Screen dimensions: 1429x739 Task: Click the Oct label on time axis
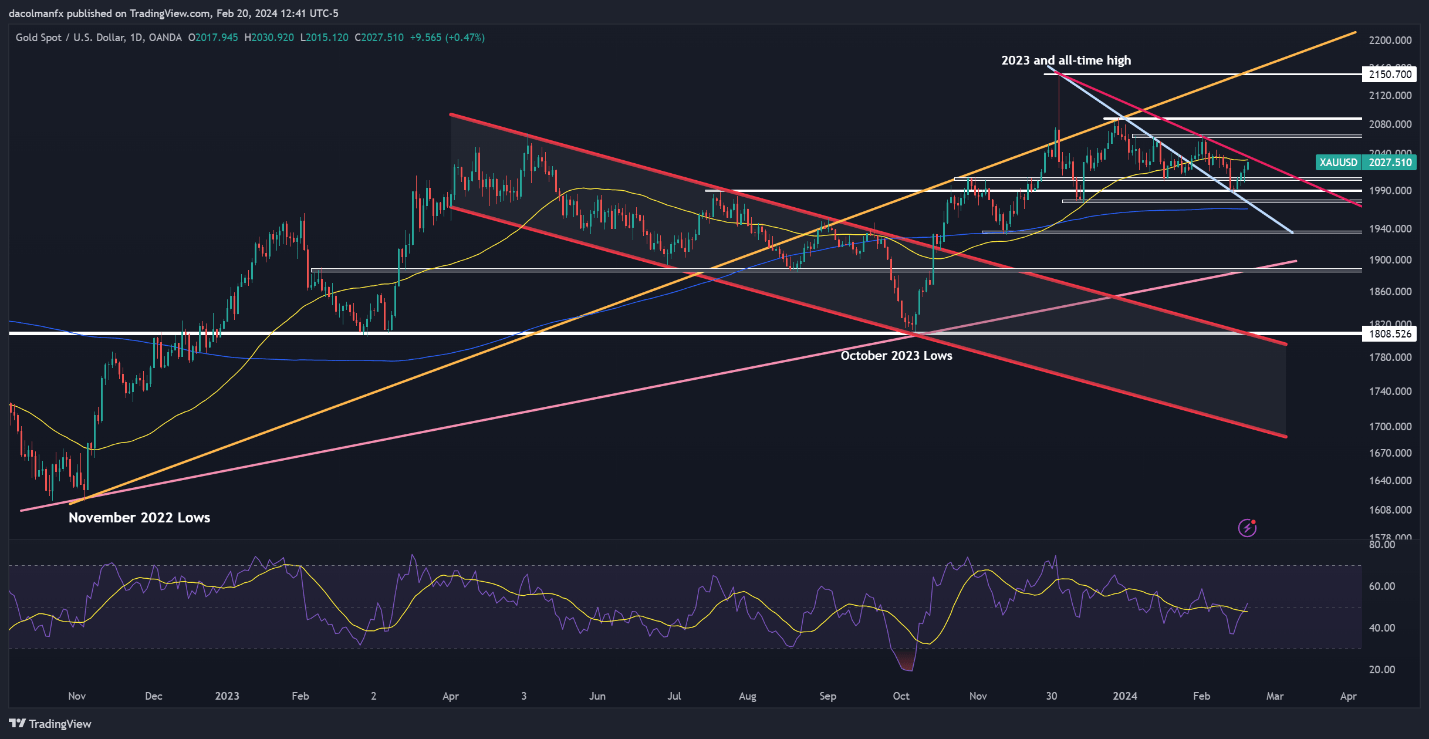click(x=901, y=696)
